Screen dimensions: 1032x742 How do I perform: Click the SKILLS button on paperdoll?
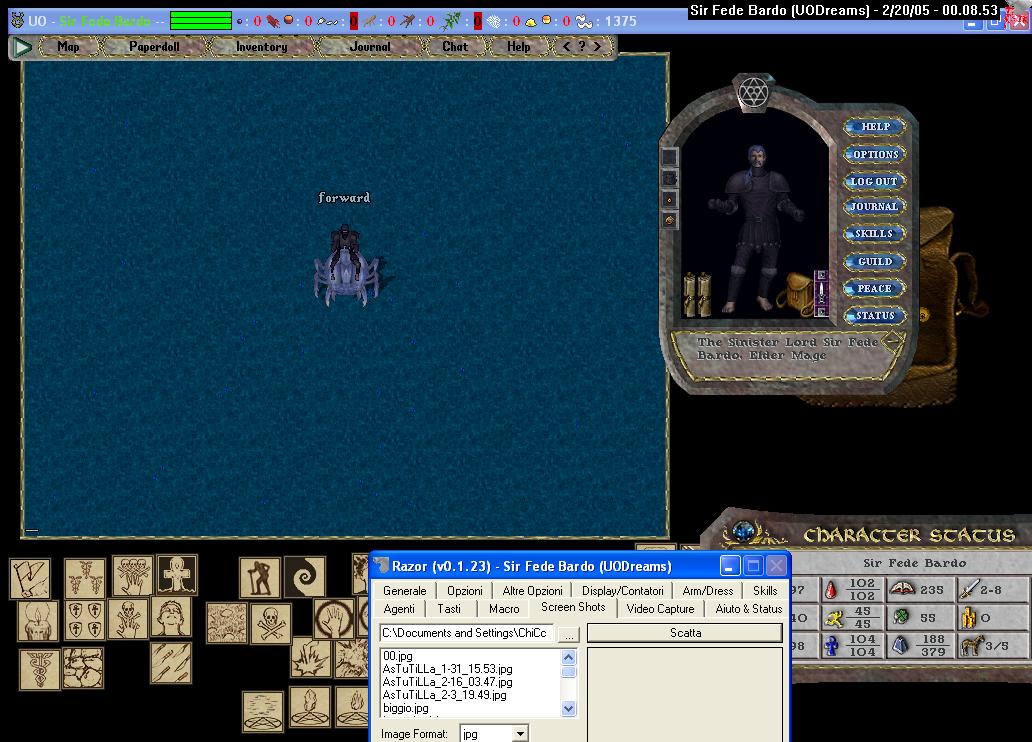point(875,234)
